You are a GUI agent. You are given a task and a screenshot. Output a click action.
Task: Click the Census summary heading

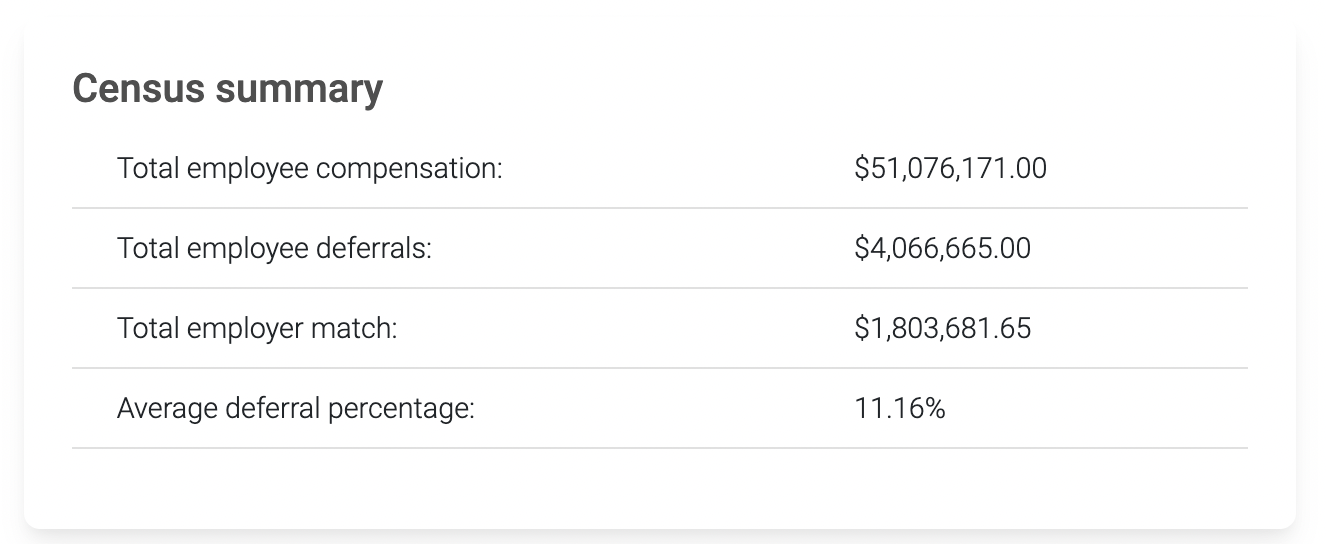[x=227, y=89]
